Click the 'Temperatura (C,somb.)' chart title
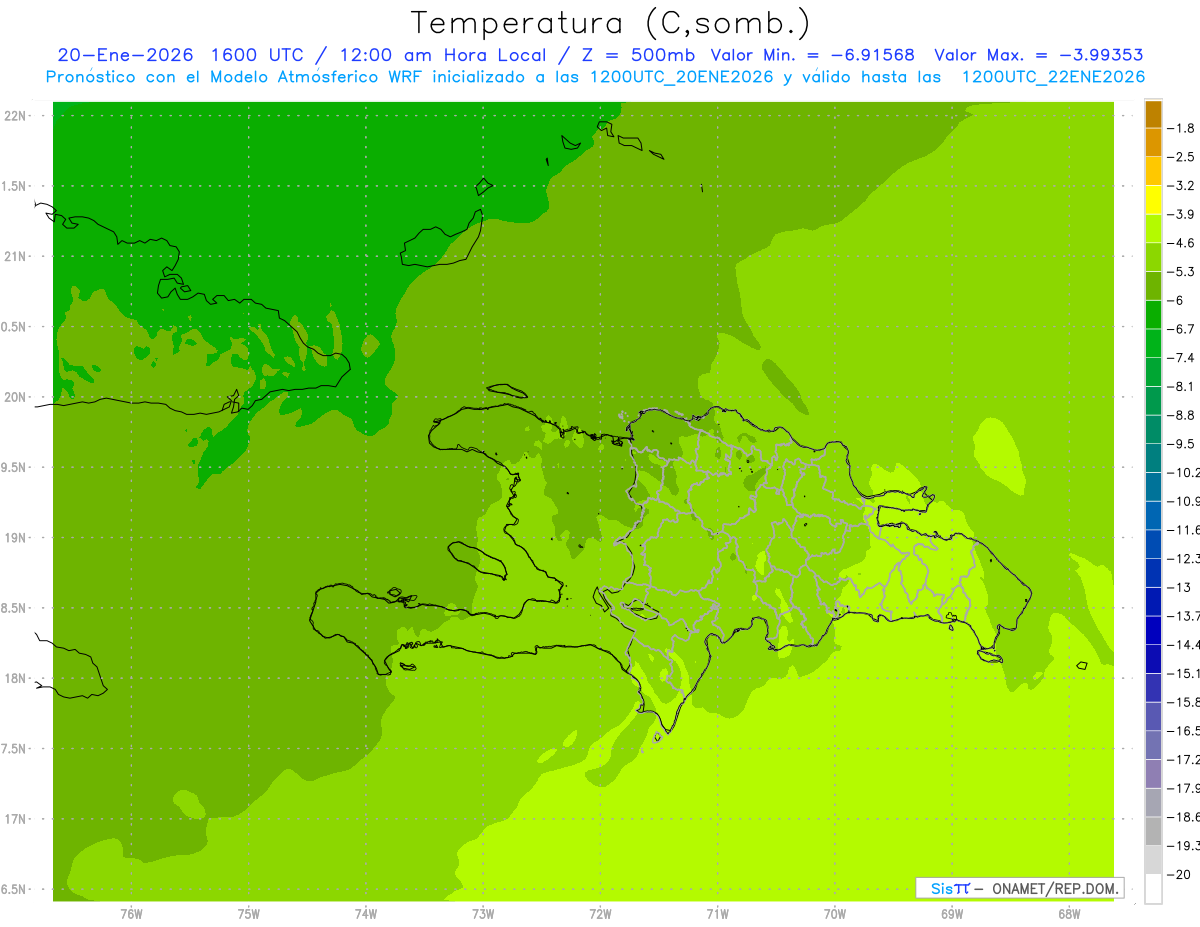Image resolution: width=1200 pixels, height=927 pixels. click(x=611, y=23)
